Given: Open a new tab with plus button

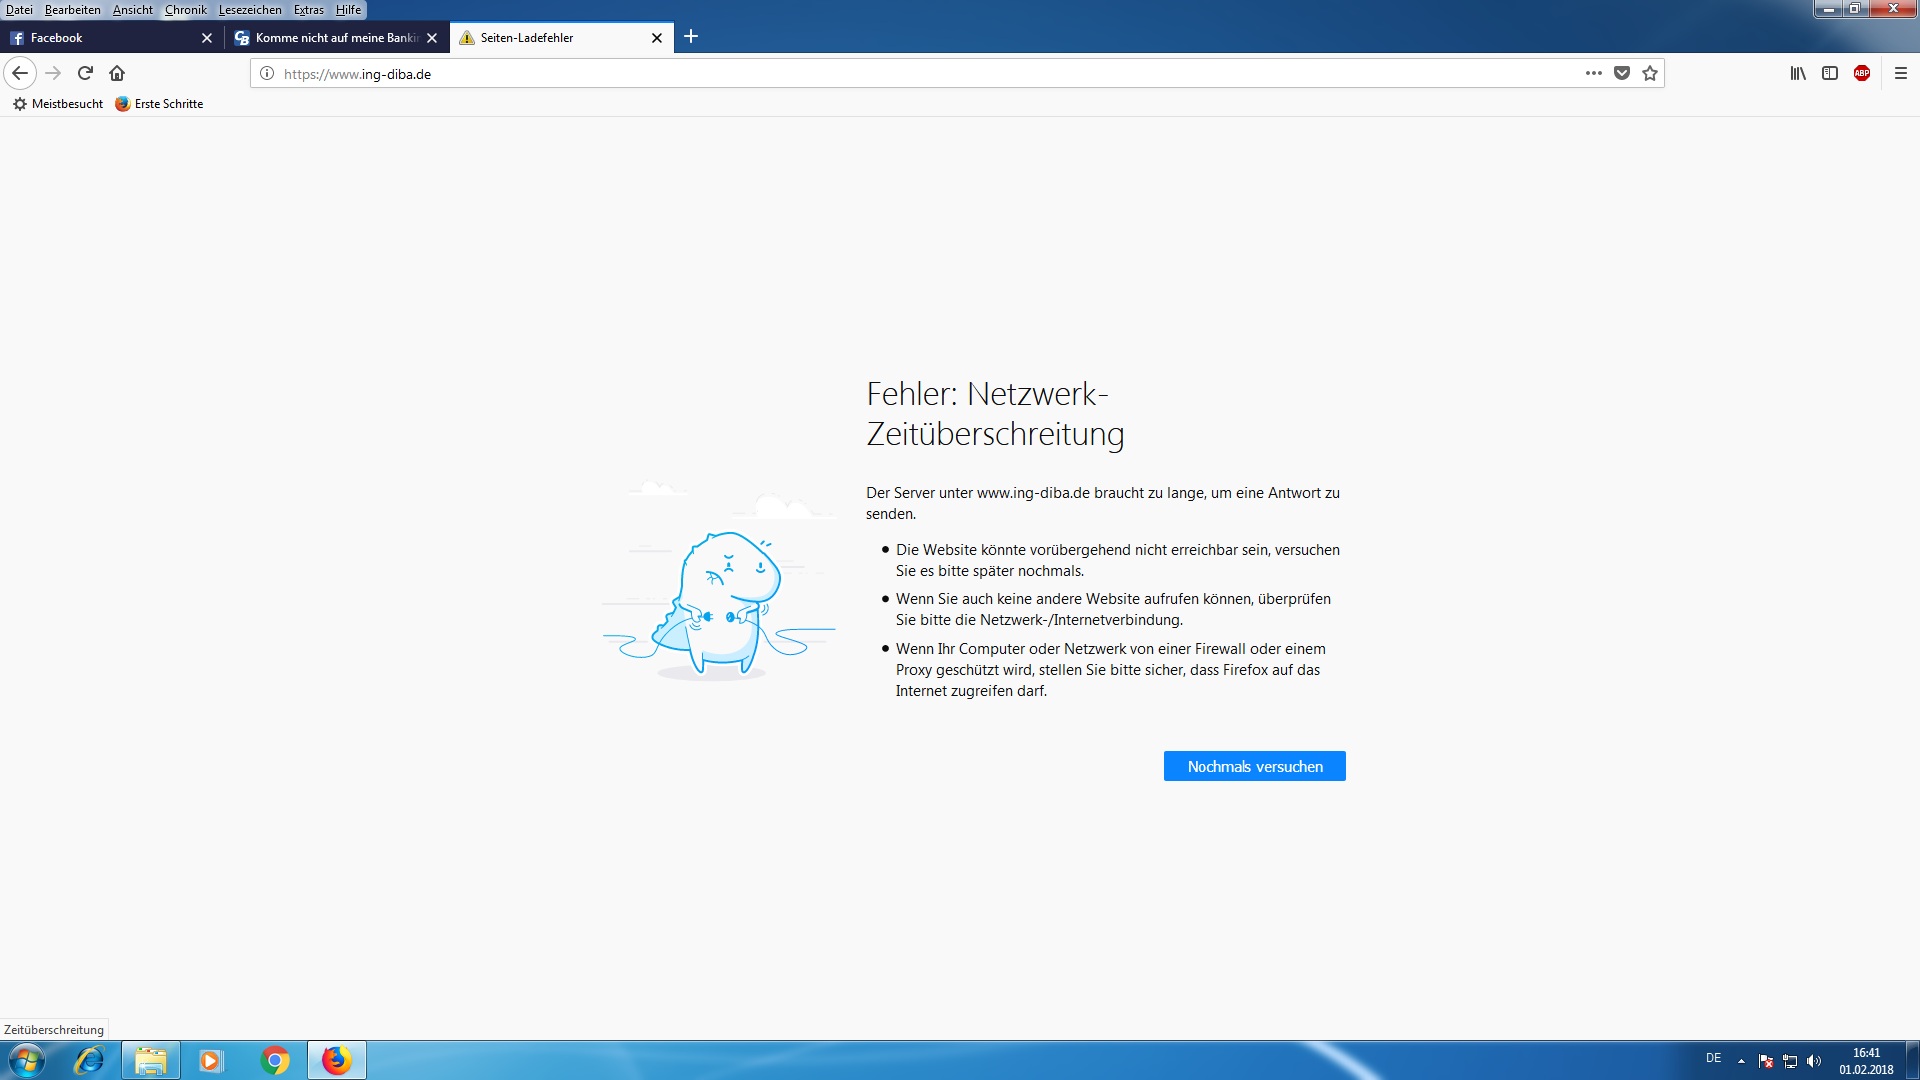Looking at the screenshot, I should (690, 37).
